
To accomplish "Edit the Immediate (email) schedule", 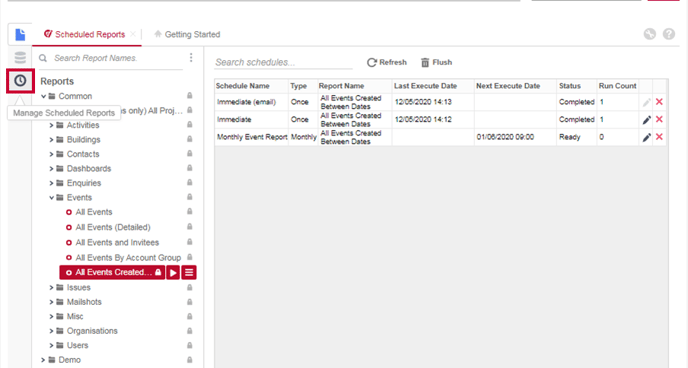I will tap(646, 102).
